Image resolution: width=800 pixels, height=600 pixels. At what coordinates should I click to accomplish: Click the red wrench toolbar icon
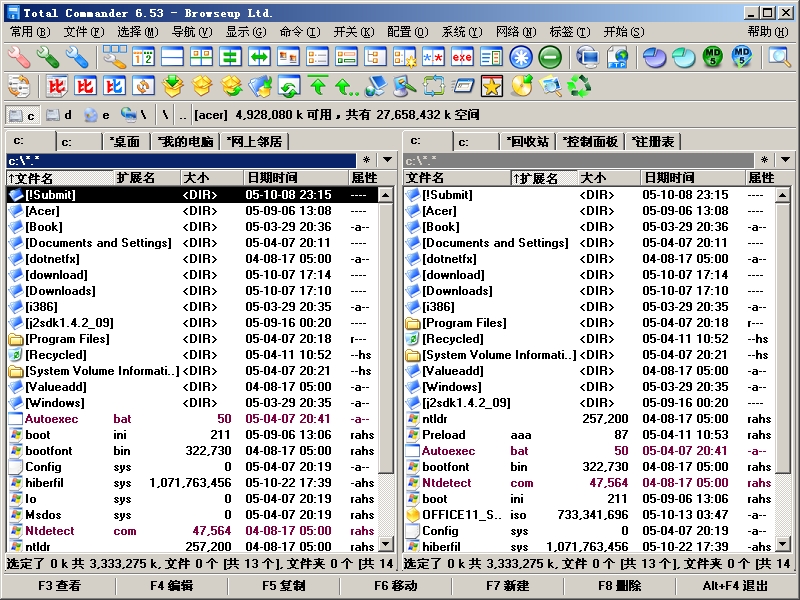pos(19,57)
